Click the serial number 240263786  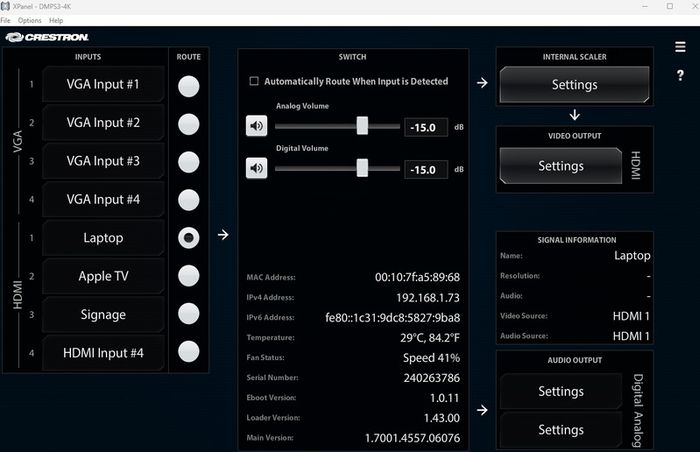click(431, 378)
